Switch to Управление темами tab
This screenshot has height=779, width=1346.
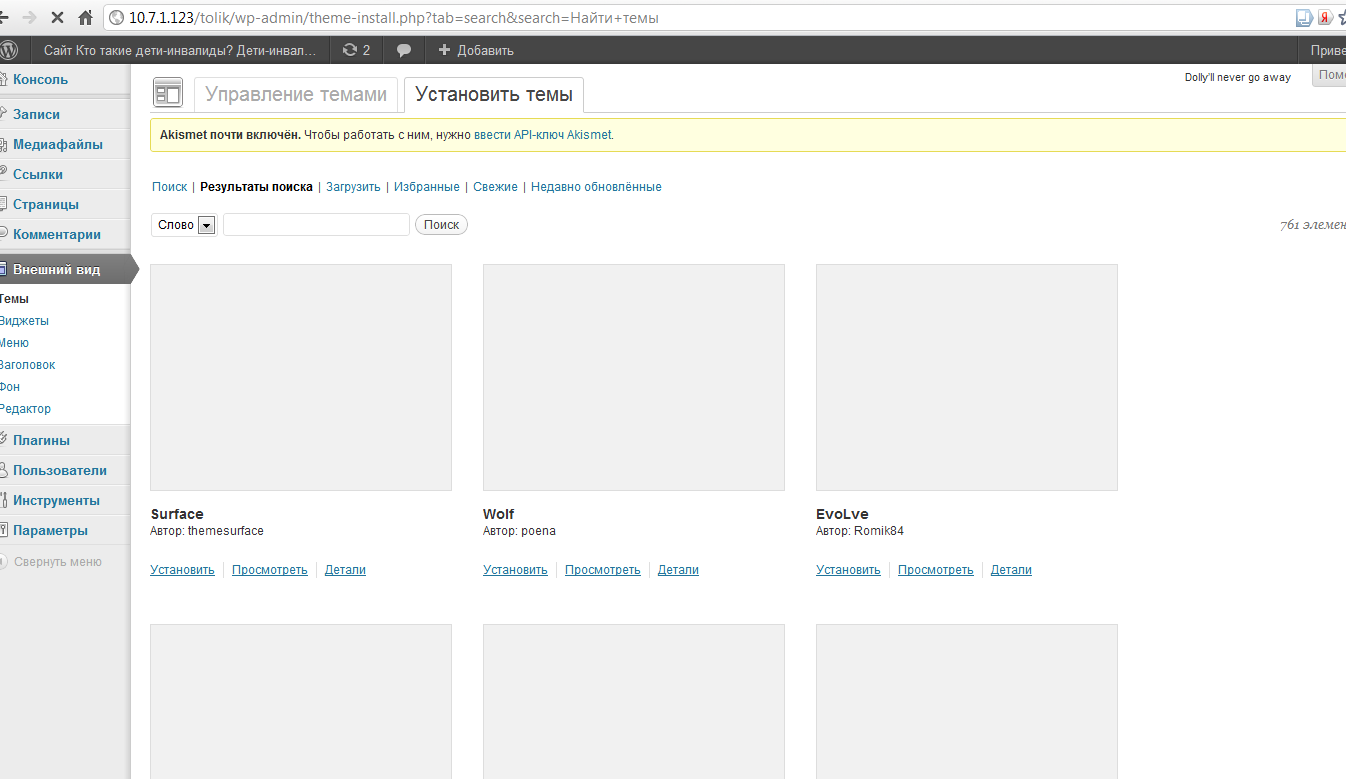[x=296, y=95]
